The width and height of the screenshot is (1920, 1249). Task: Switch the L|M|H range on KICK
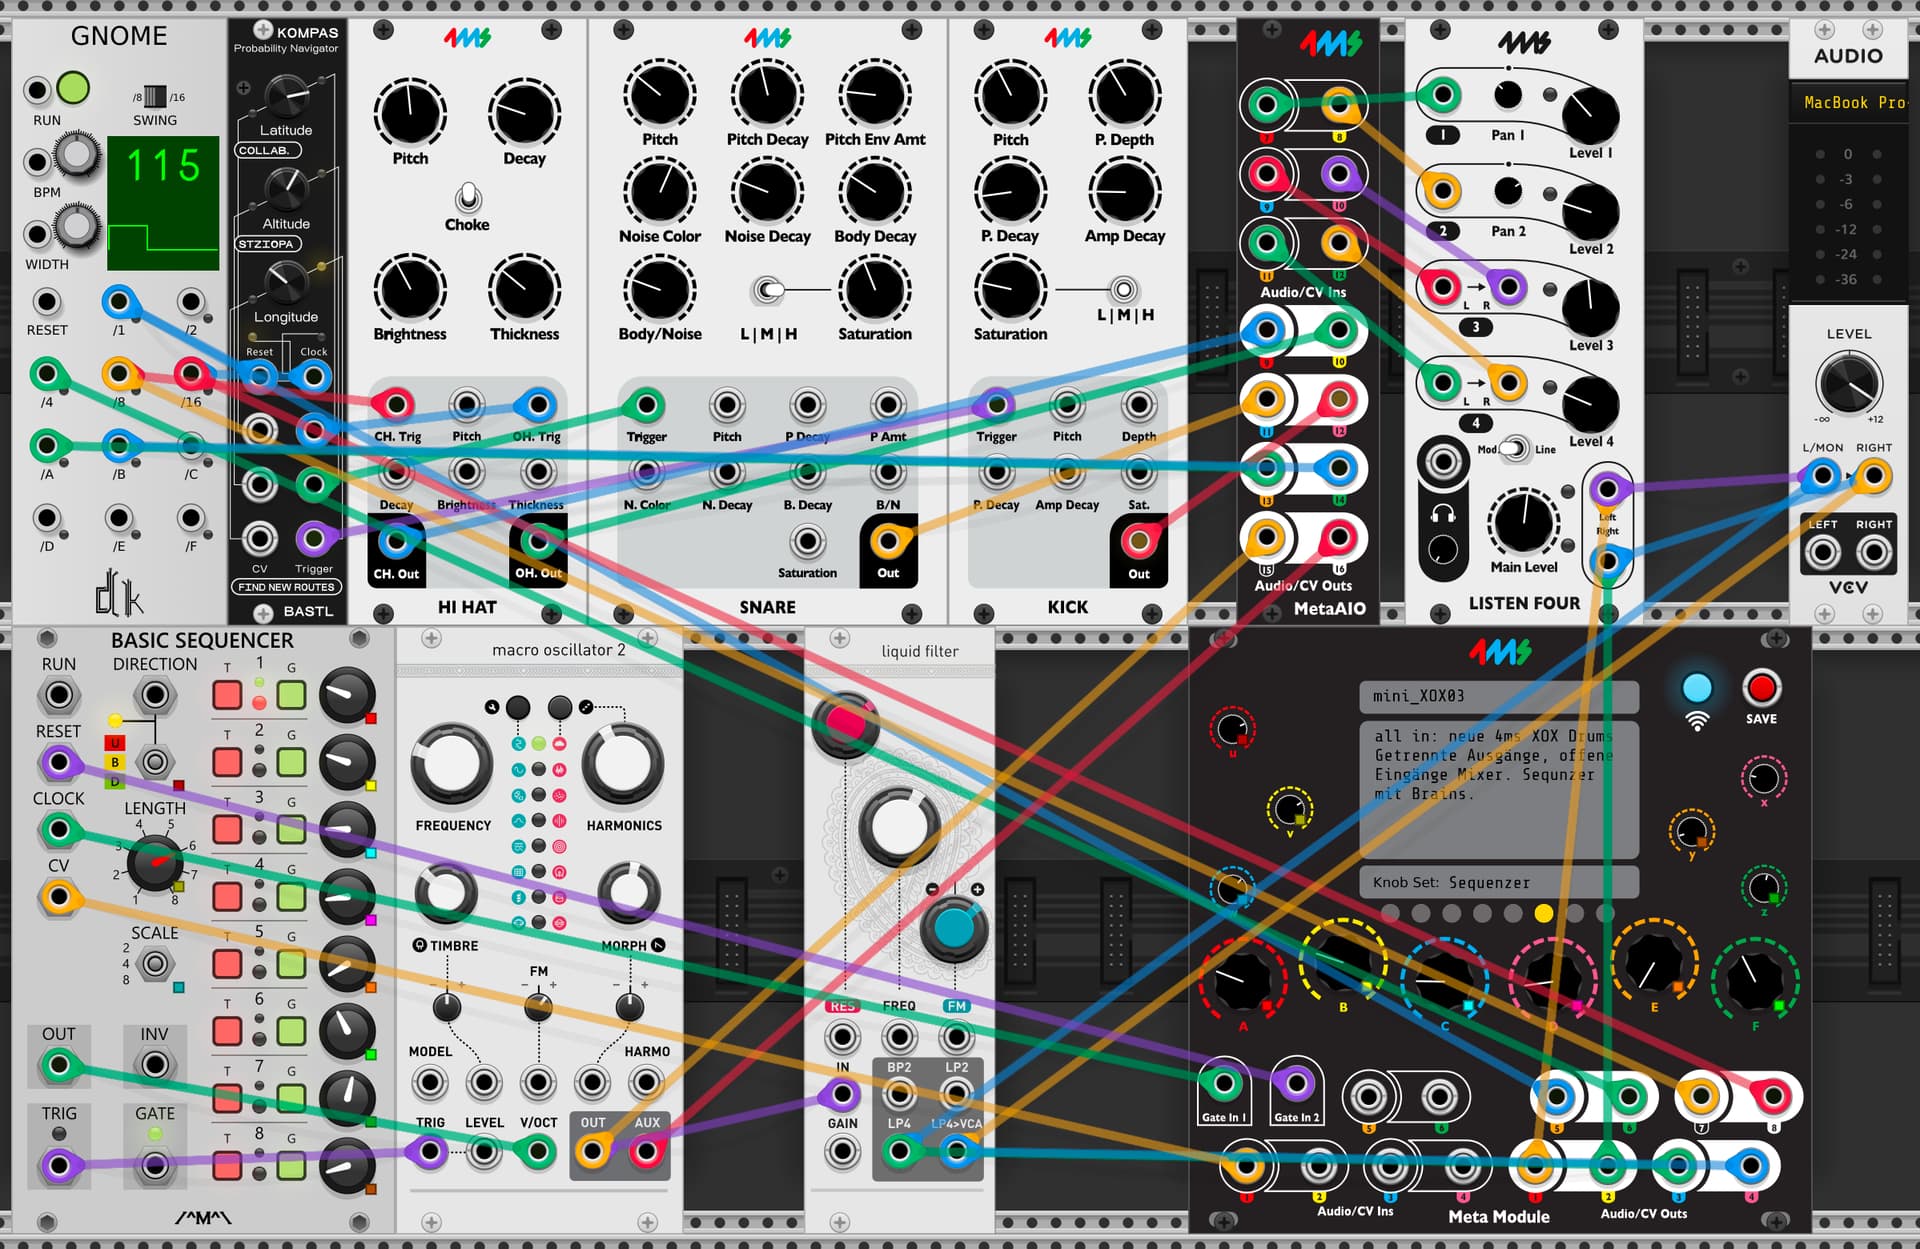point(1124,290)
